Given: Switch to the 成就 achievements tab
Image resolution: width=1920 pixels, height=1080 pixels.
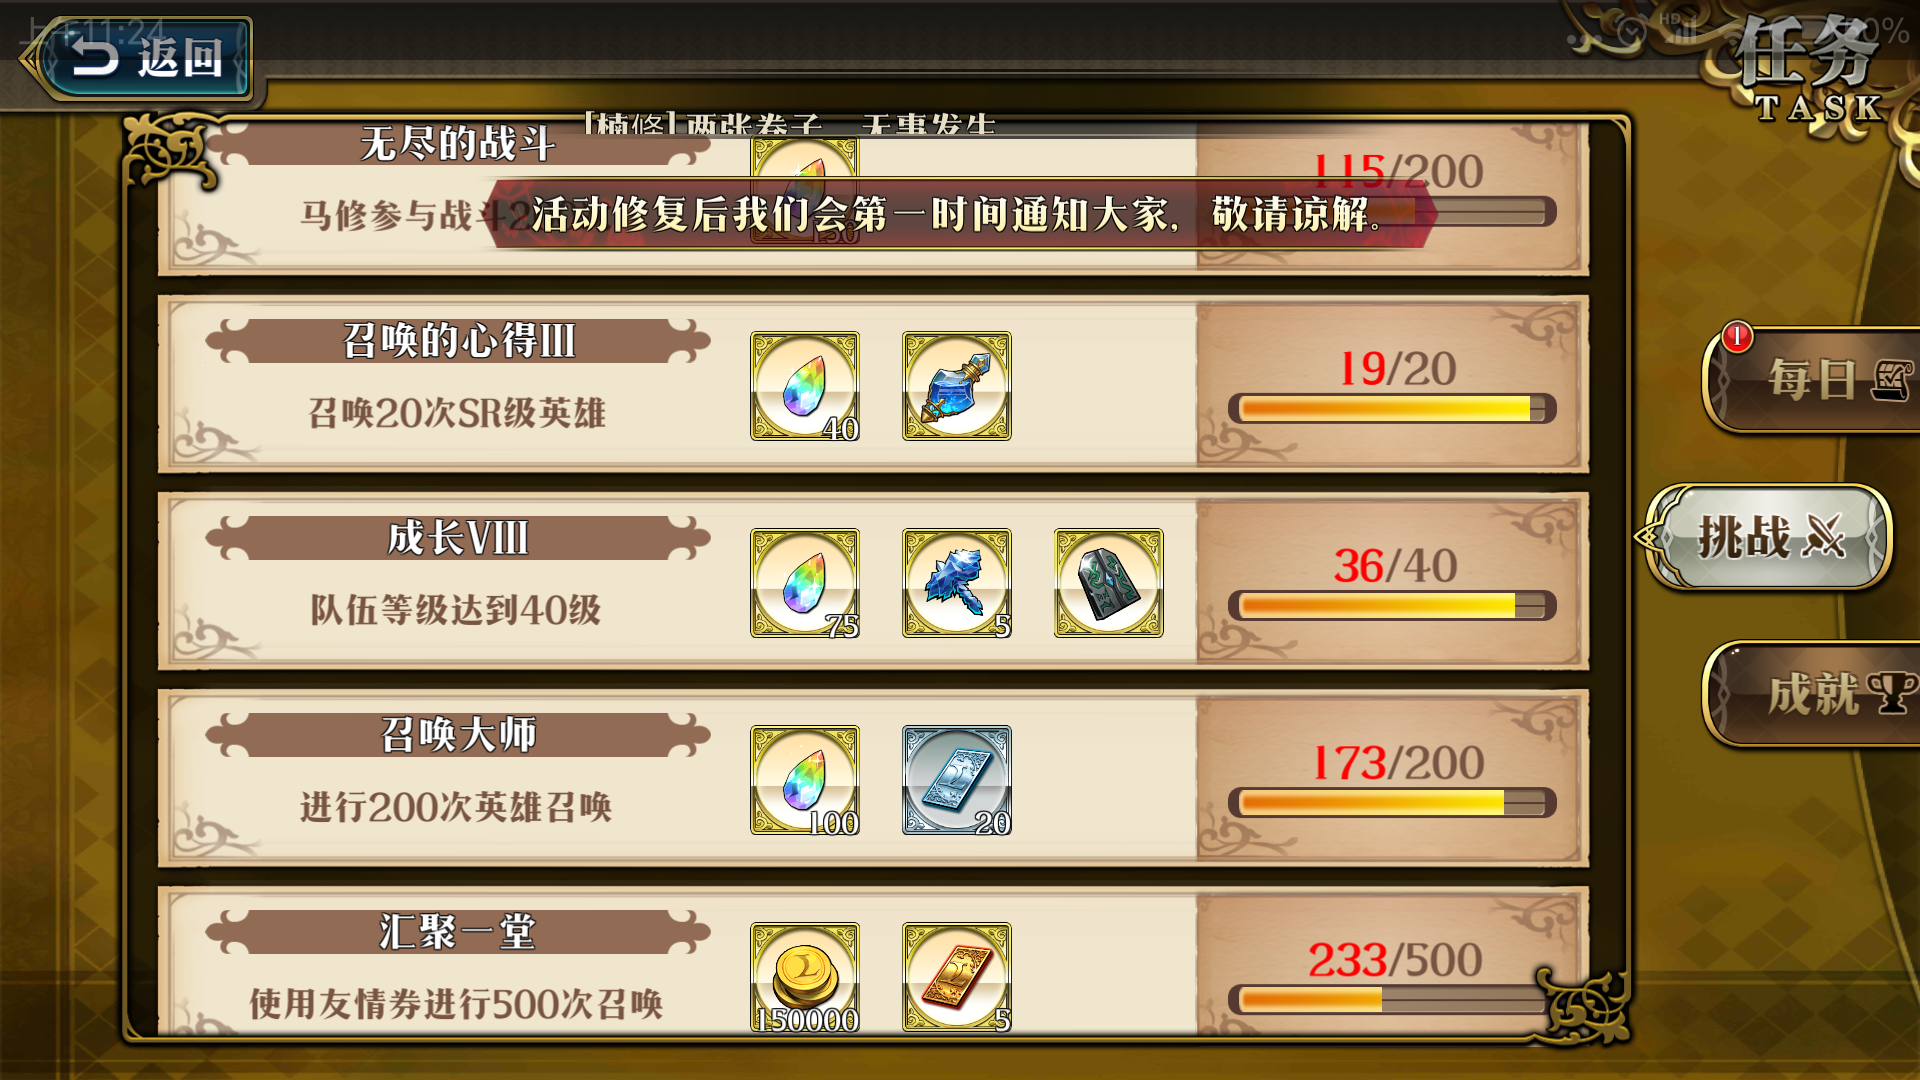Looking at the screenshot, I should tap(1812, 693).
